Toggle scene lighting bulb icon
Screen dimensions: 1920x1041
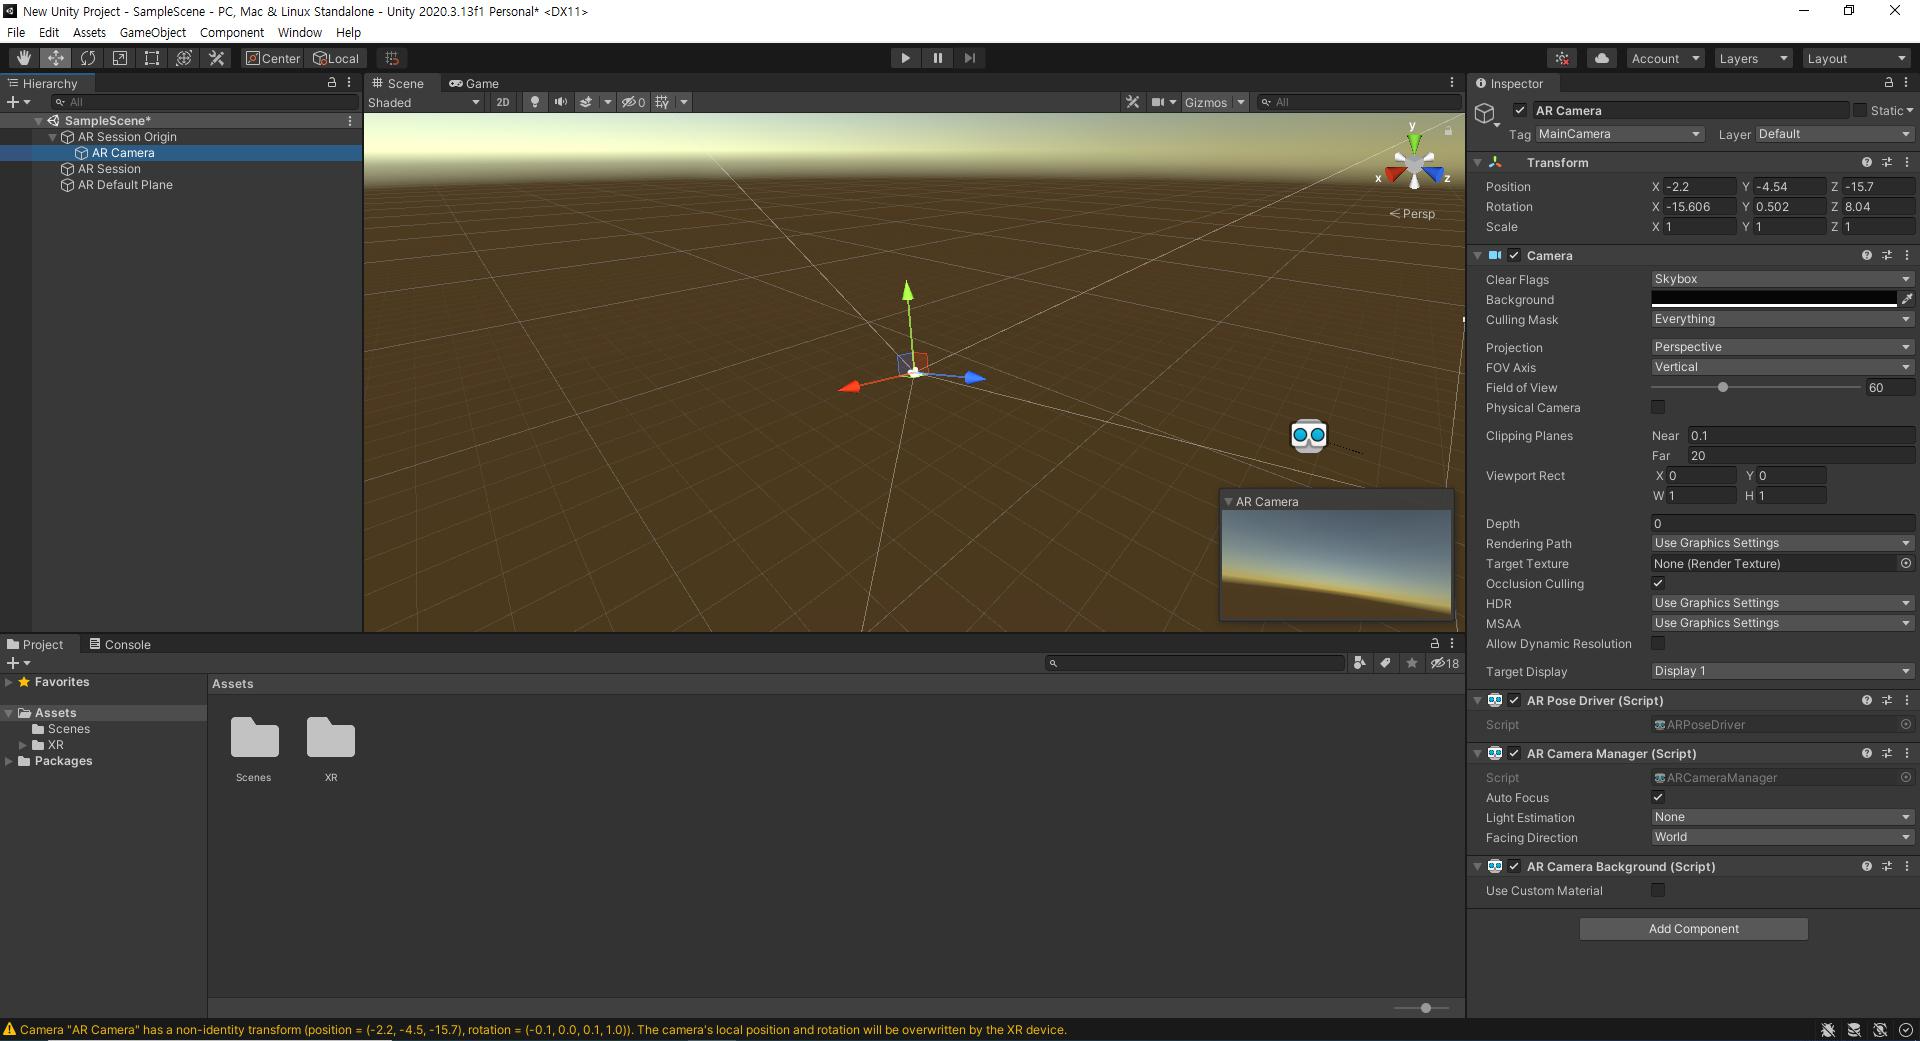[x=535, y=102]
